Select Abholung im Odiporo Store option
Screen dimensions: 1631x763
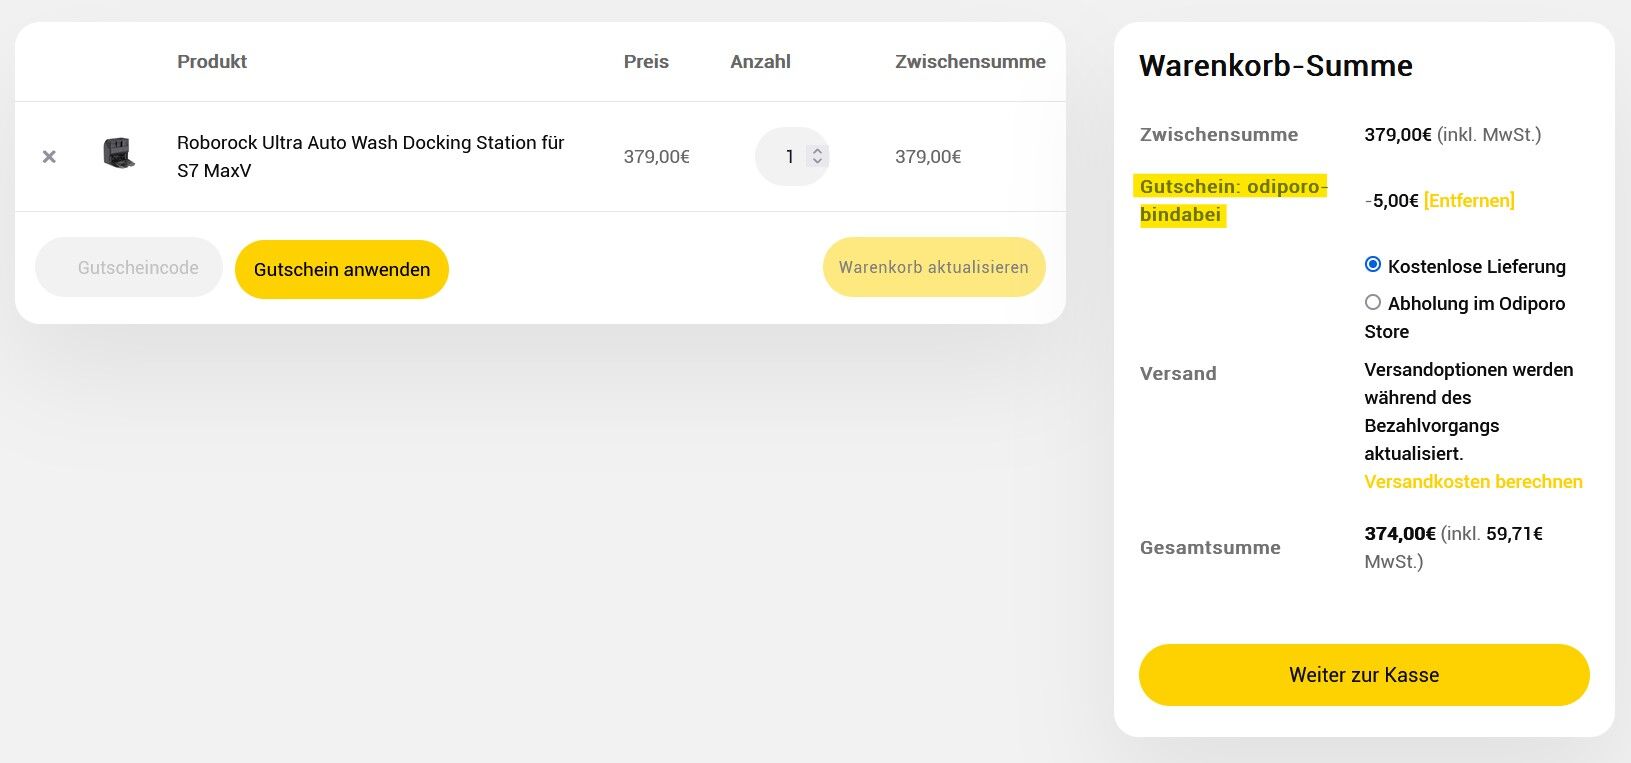(1373, 302)
